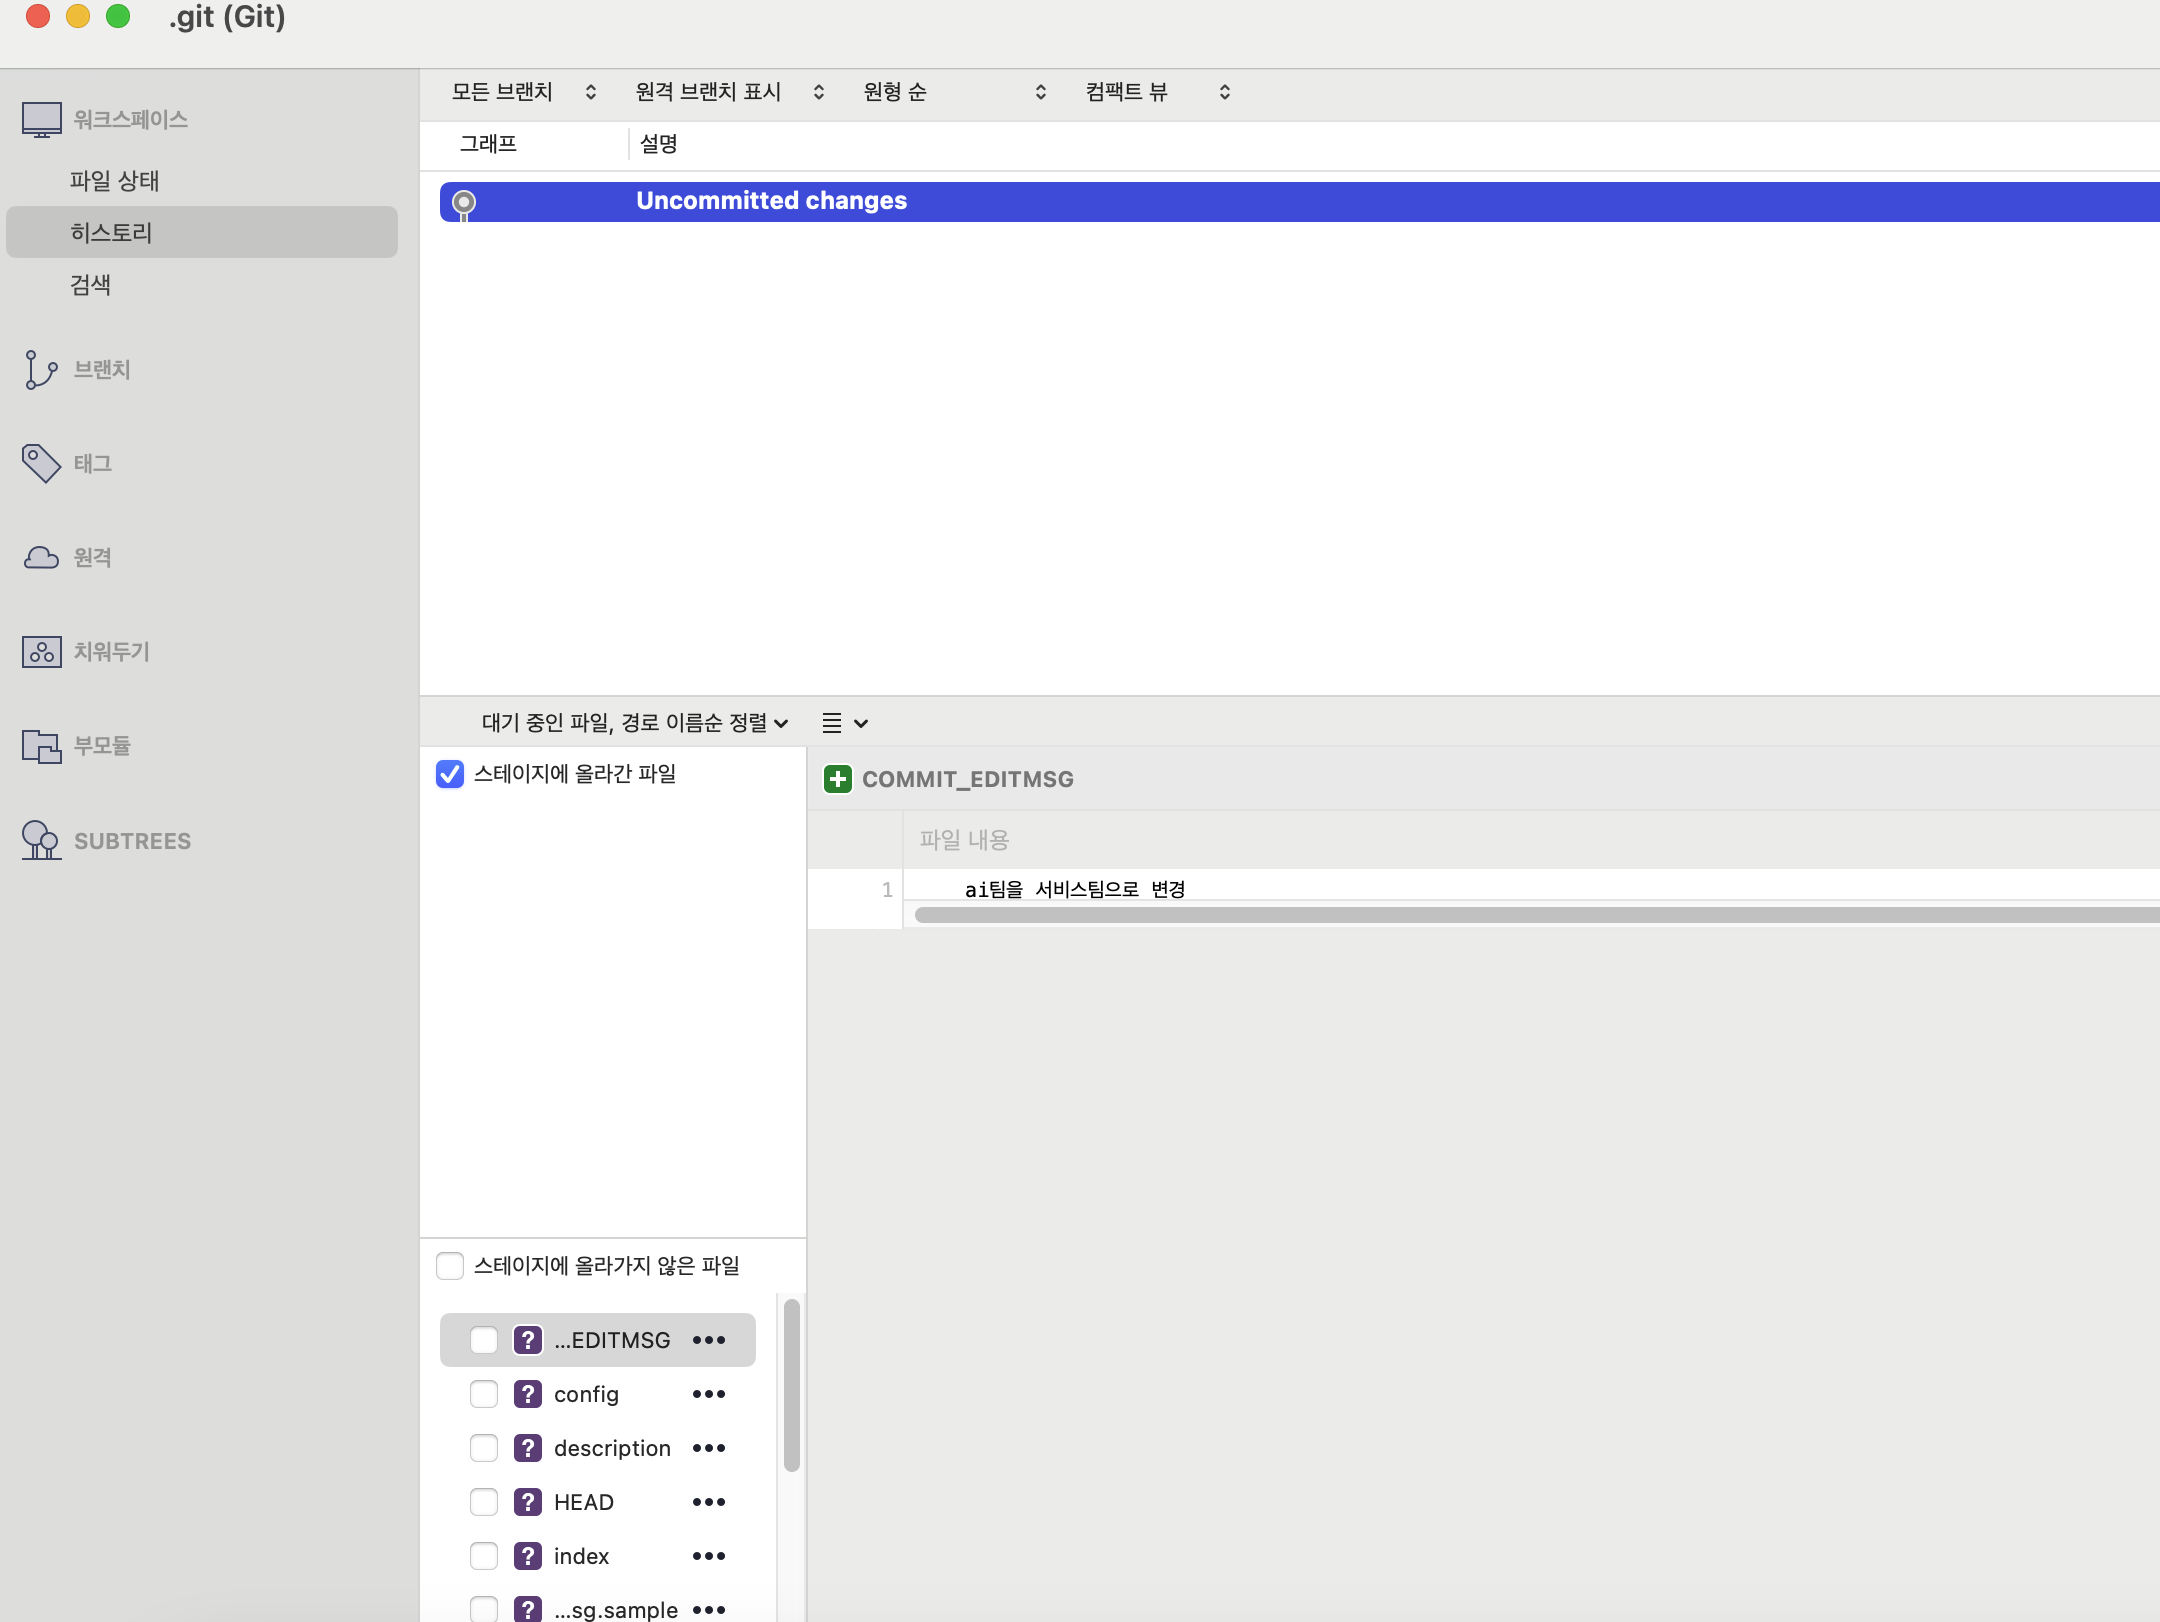Click the horizontal scrollbar in diff view
2160x1622 pixels.
[x=1500, y=915]
